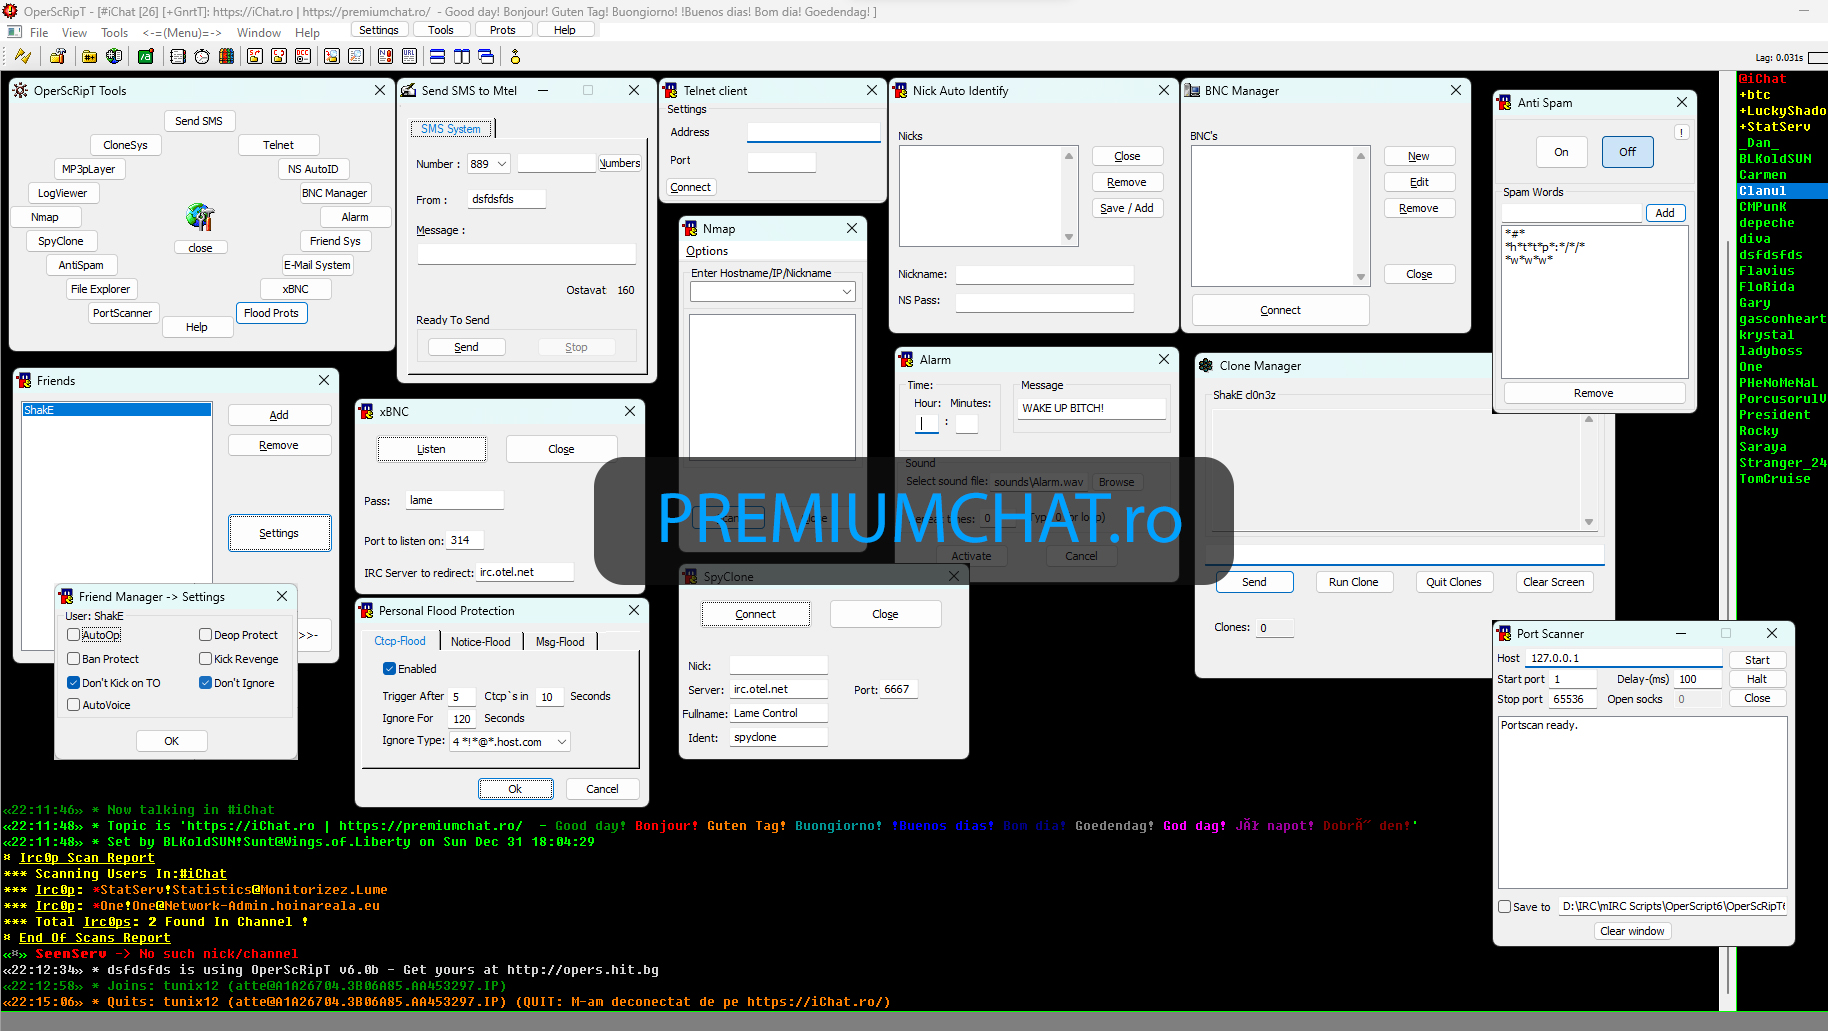Open the View menu
This screenshot has width=1828, height=1031.
[x=75, y=32]
